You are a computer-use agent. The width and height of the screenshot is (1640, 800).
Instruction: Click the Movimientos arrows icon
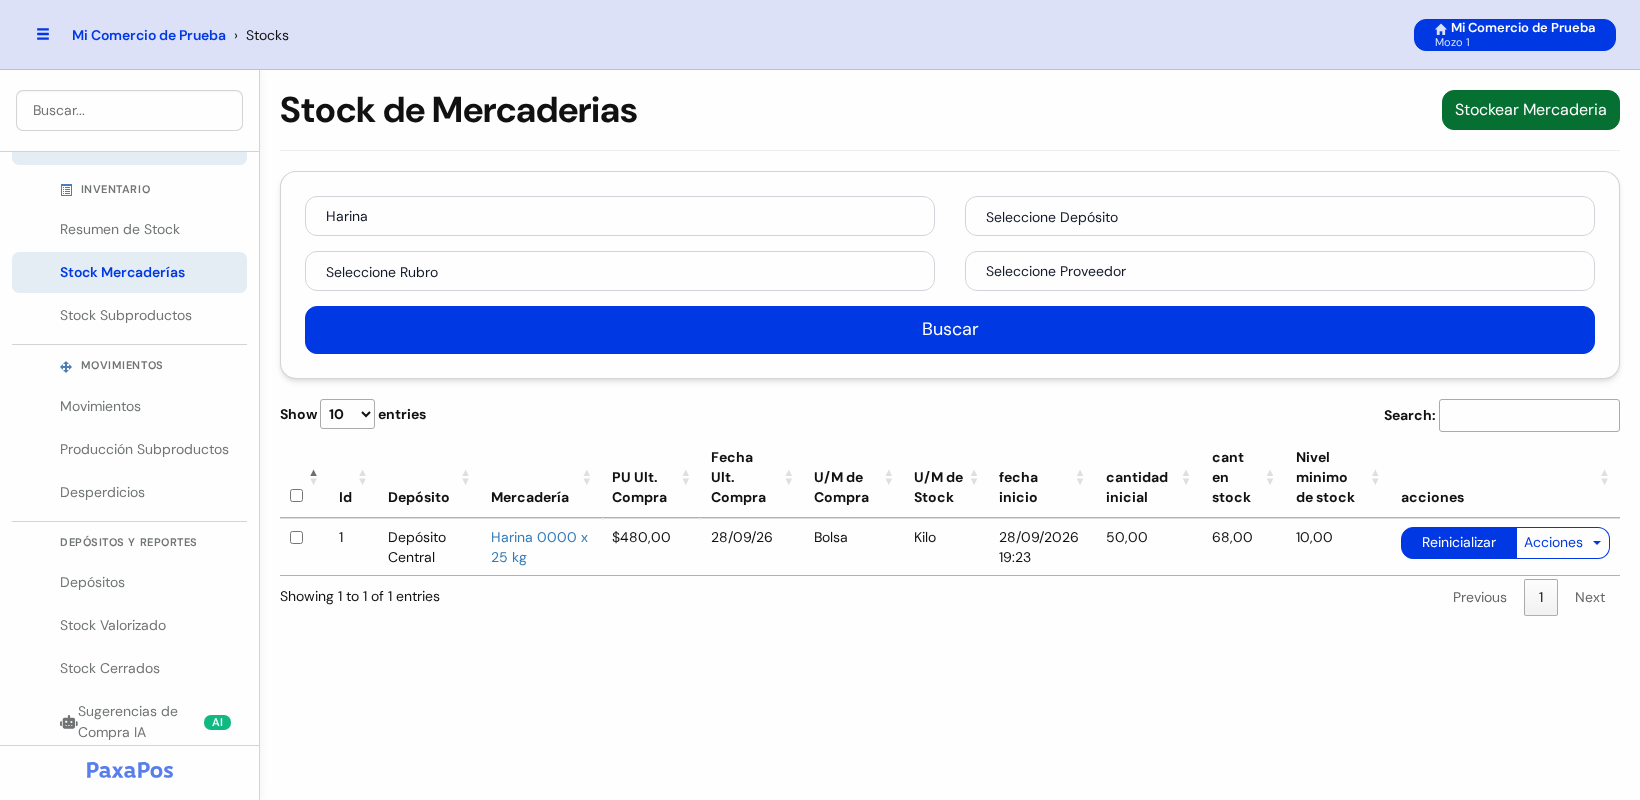(x=66, y=366)
